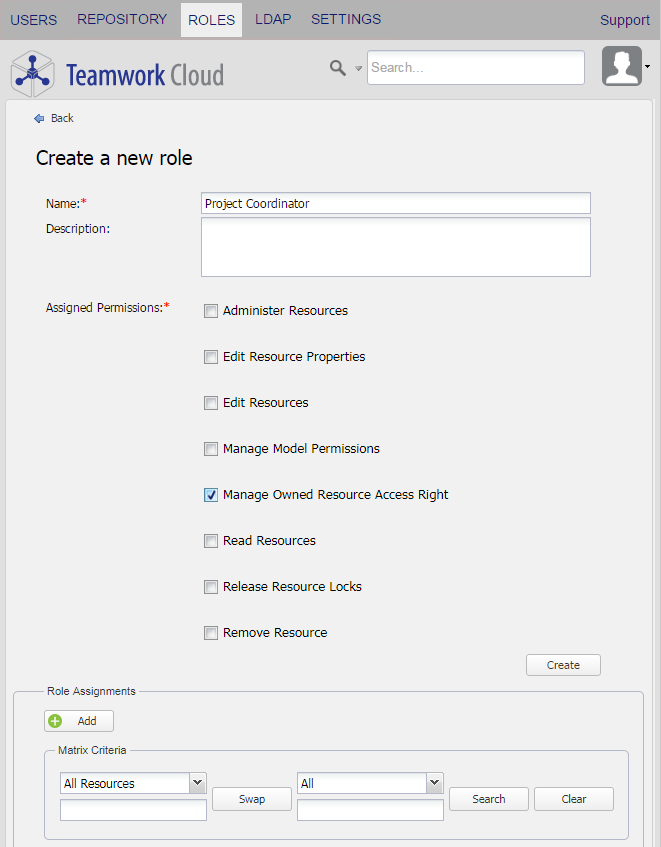Check the Read Resources checkbox
This screenshot has height=847, width=661.
tap(211, 541)
